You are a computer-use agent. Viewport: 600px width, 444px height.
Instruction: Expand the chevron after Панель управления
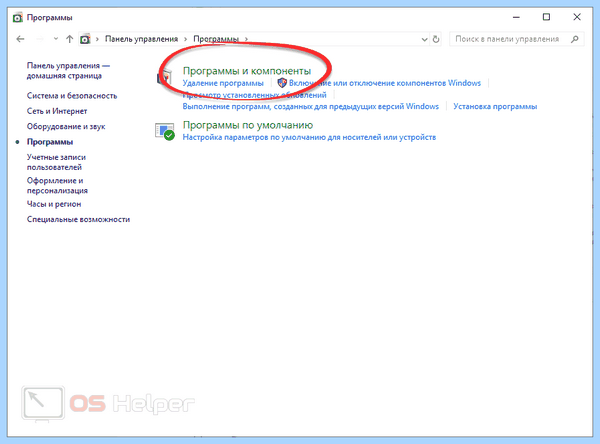(186, 39)
